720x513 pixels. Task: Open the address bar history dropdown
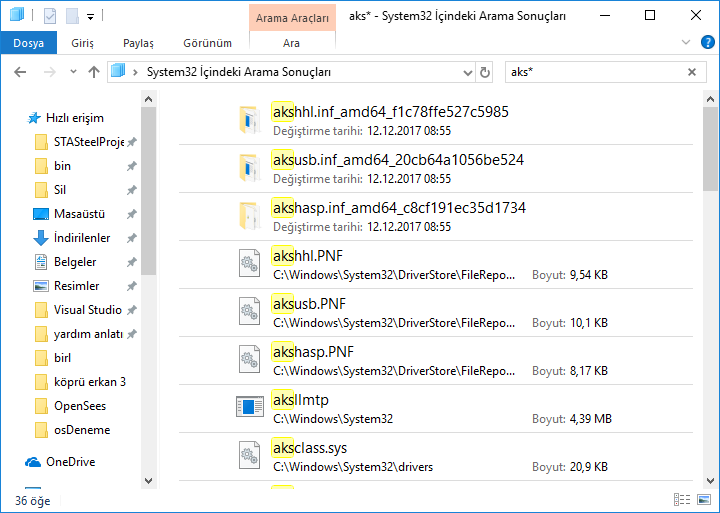tap(467, 72)
